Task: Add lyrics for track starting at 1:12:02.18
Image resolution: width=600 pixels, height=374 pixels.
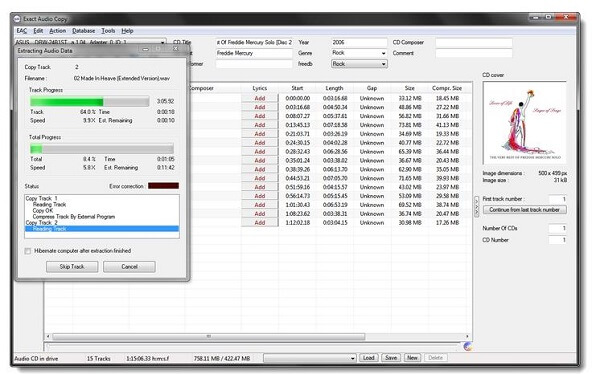Action: [x=260, y=223]
